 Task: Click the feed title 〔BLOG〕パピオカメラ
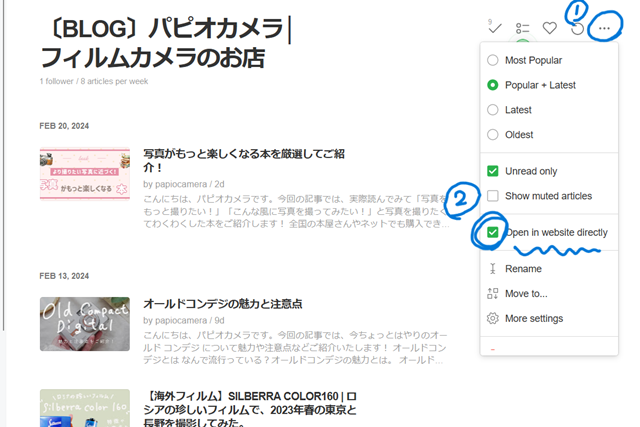(x=167, y=43)
